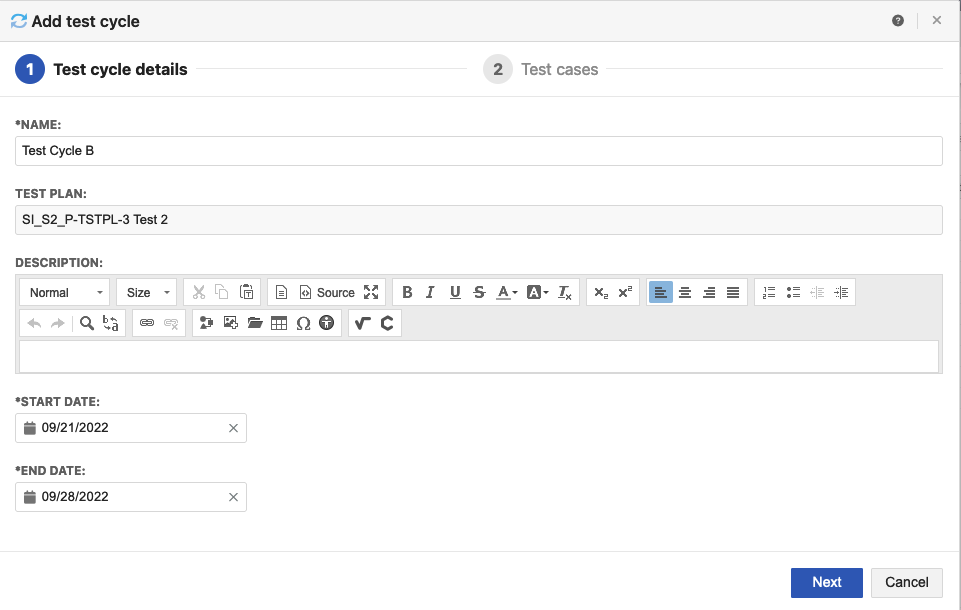Open the math formula editor icon
The width and height of the screenshot is (961, 610).
pyautogui.click(x=362, y=323)
